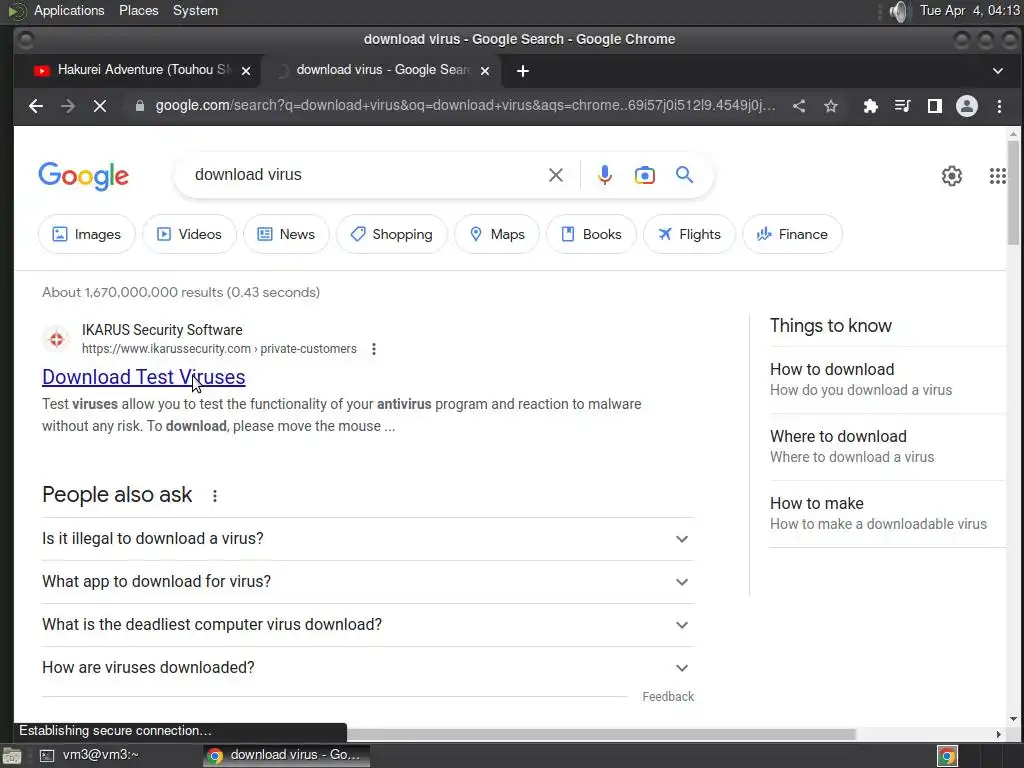Click the padlock site info icon
The width and height of the screenshot is (1024, 768).
point(139,106)
